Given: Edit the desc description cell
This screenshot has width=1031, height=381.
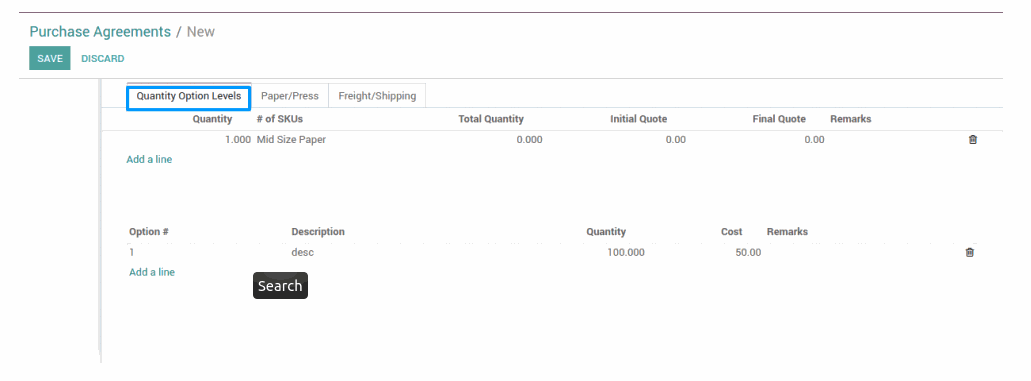Looking at the screenshot, I should (x=302, y=252).
